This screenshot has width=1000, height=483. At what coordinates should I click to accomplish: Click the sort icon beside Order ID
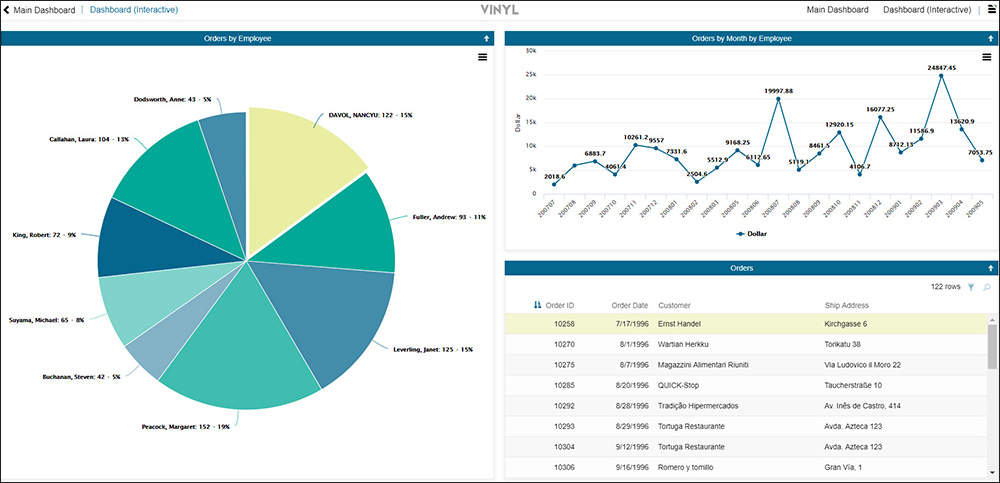pos(538,305)
